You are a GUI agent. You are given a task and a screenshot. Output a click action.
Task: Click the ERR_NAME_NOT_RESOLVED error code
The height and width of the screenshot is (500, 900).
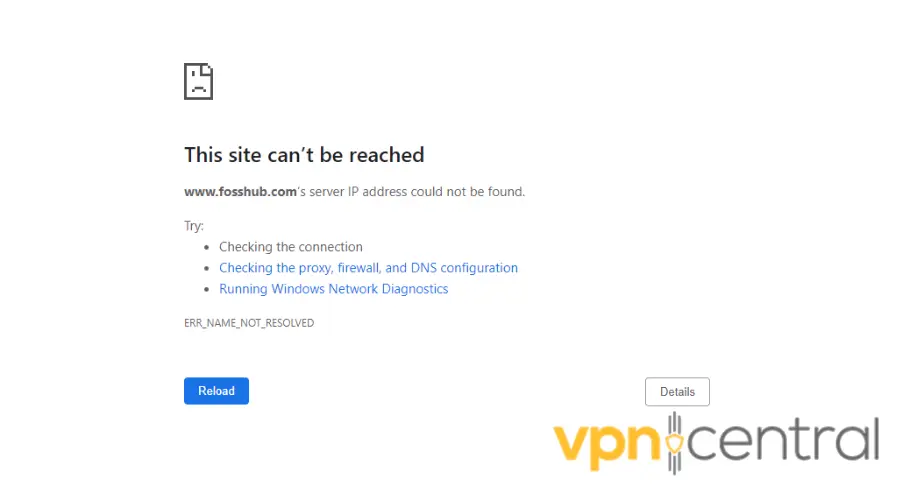(x=249, y=323)
